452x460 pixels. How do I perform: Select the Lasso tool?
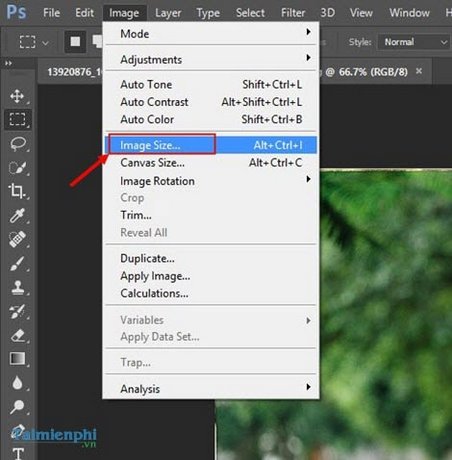click(x=18, y=144)
